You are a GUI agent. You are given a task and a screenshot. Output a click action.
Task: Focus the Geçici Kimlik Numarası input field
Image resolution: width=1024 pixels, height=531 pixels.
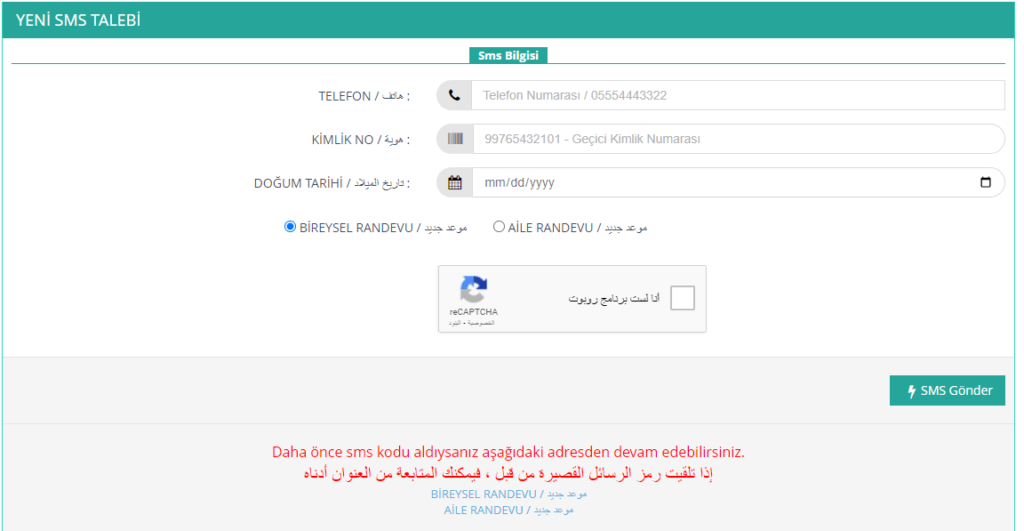click(737, 139)
